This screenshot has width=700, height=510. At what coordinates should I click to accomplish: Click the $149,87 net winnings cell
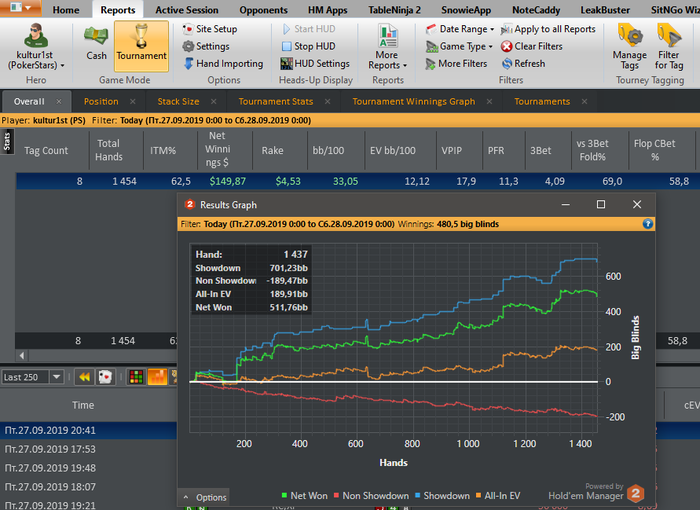[x=228, y=181]
